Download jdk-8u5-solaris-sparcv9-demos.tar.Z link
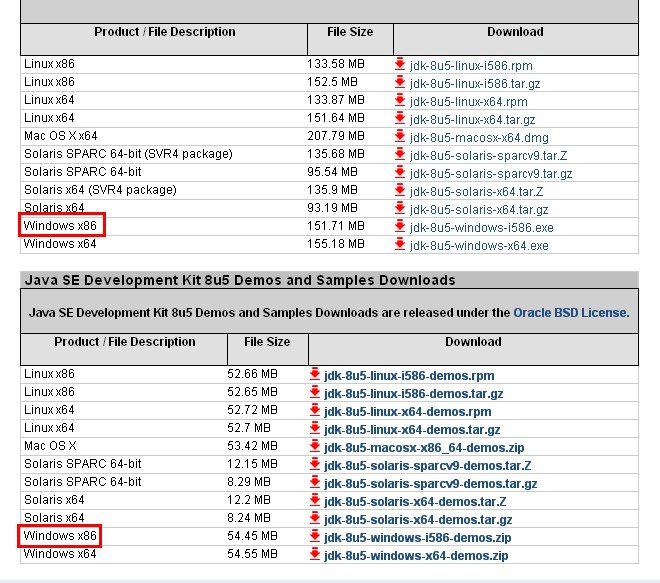The height and width of the screenshot is (583, 660). 428,466
